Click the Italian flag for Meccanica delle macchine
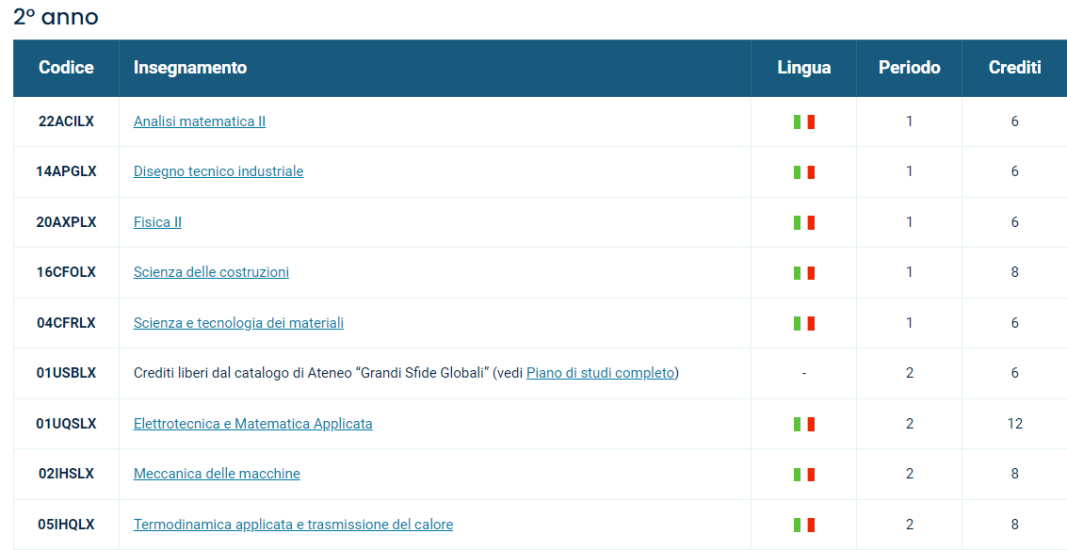The height and width of the screenshot is (550, 1067). [804, 474]
